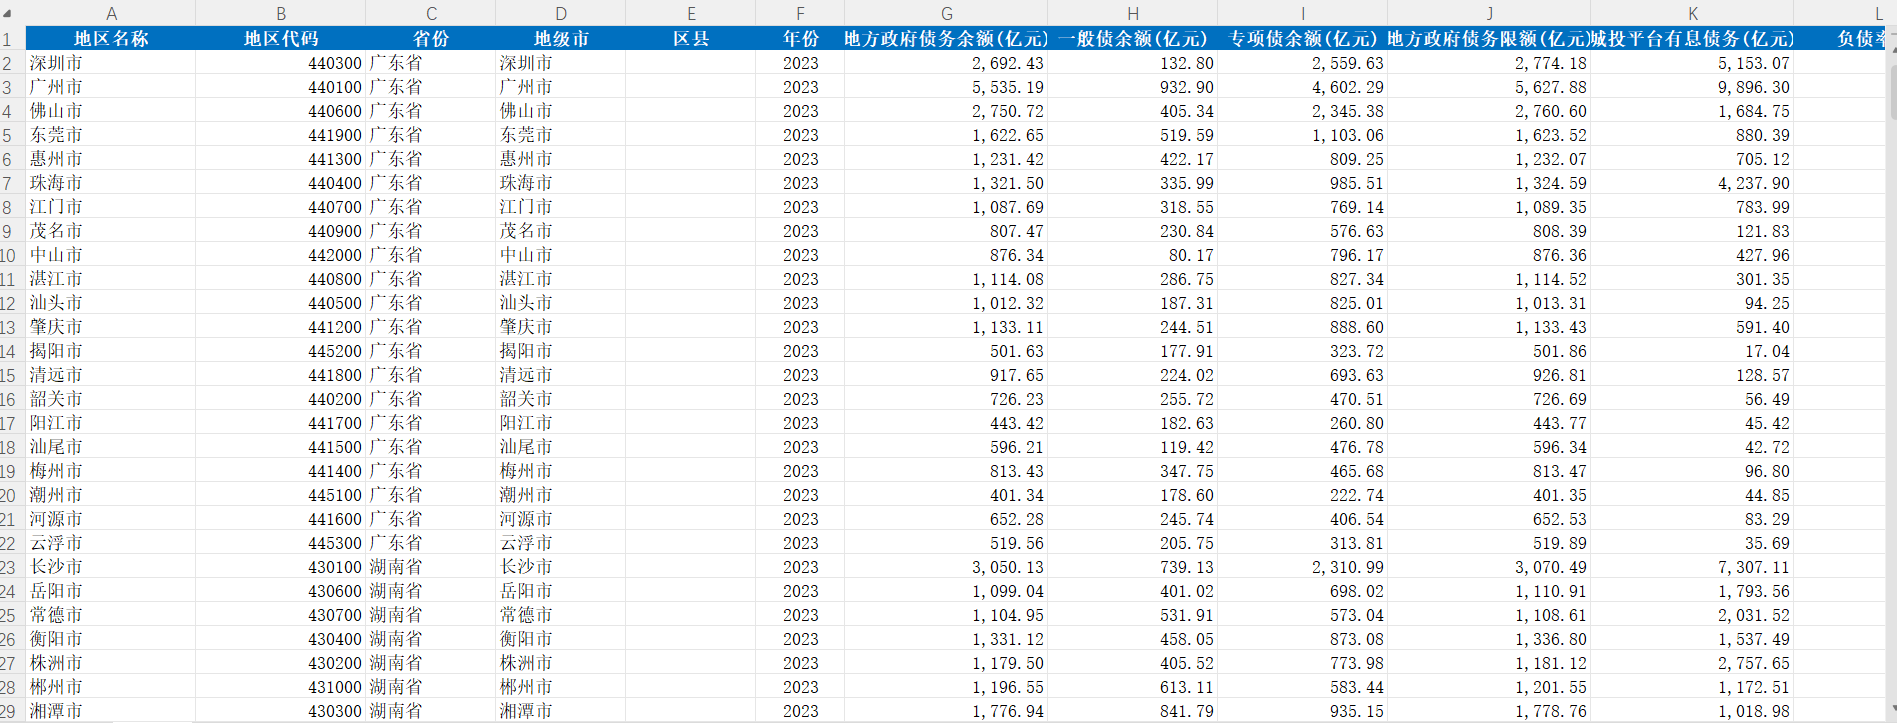Click the cell with value 7,307.11
Image resolution: width=1897 pixels, height=723 pixels.
[1692, 567]
